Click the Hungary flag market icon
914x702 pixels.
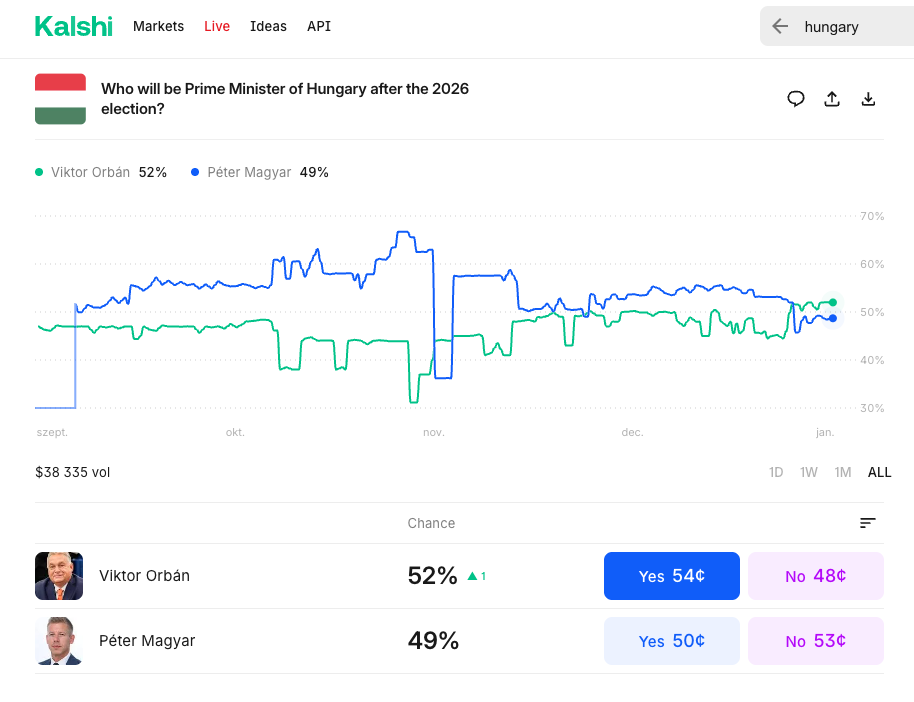pyautogui.click(x=60, y=99)
